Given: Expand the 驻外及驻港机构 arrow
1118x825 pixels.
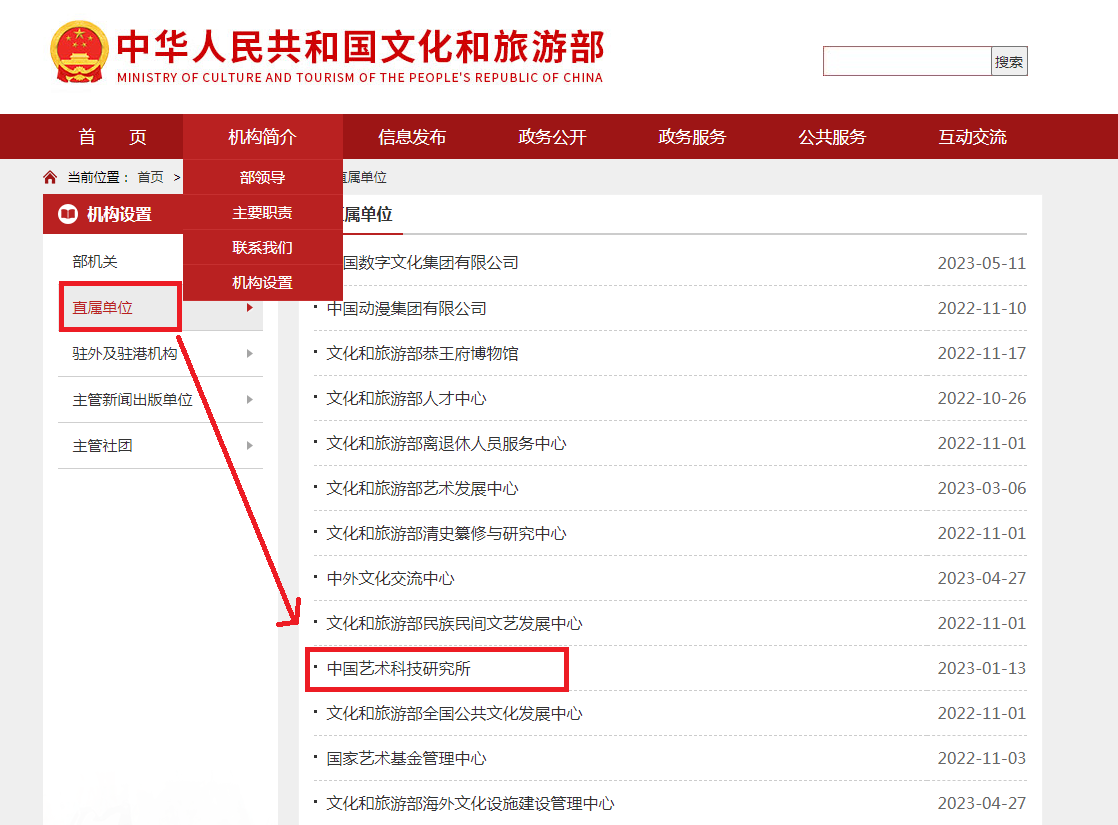Looking at the screenshot, I should 250,354.
